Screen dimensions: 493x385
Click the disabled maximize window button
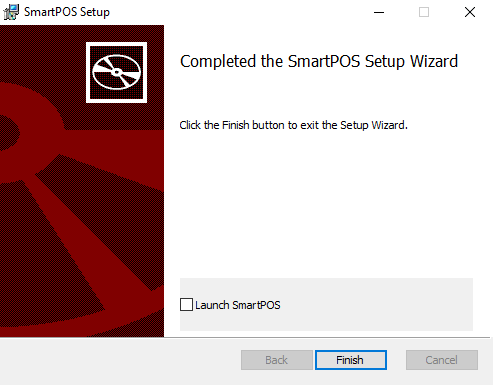pyautogui.click(x=424, y=12)
